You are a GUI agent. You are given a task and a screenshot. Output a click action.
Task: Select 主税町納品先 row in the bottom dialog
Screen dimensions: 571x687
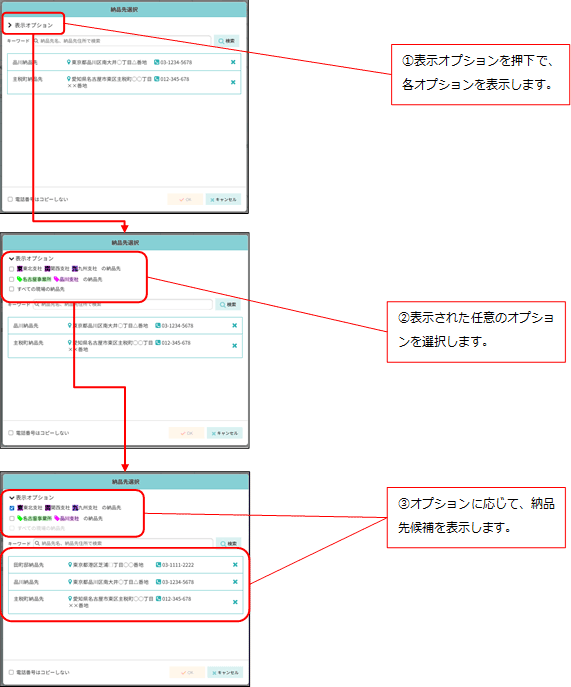click(125, 602)
